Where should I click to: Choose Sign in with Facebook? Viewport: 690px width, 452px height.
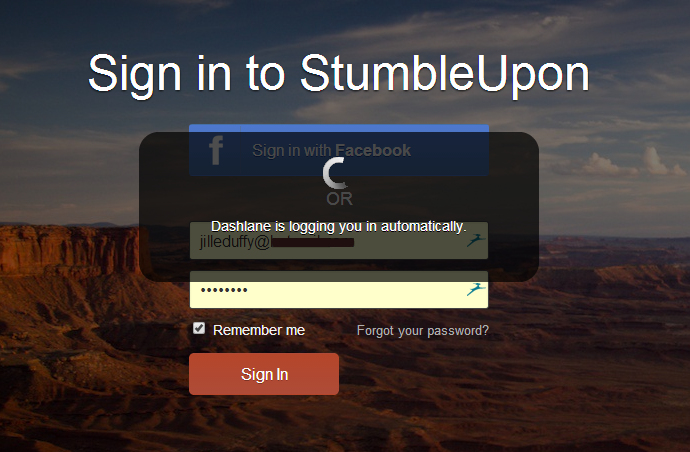[x=339, y=151]
